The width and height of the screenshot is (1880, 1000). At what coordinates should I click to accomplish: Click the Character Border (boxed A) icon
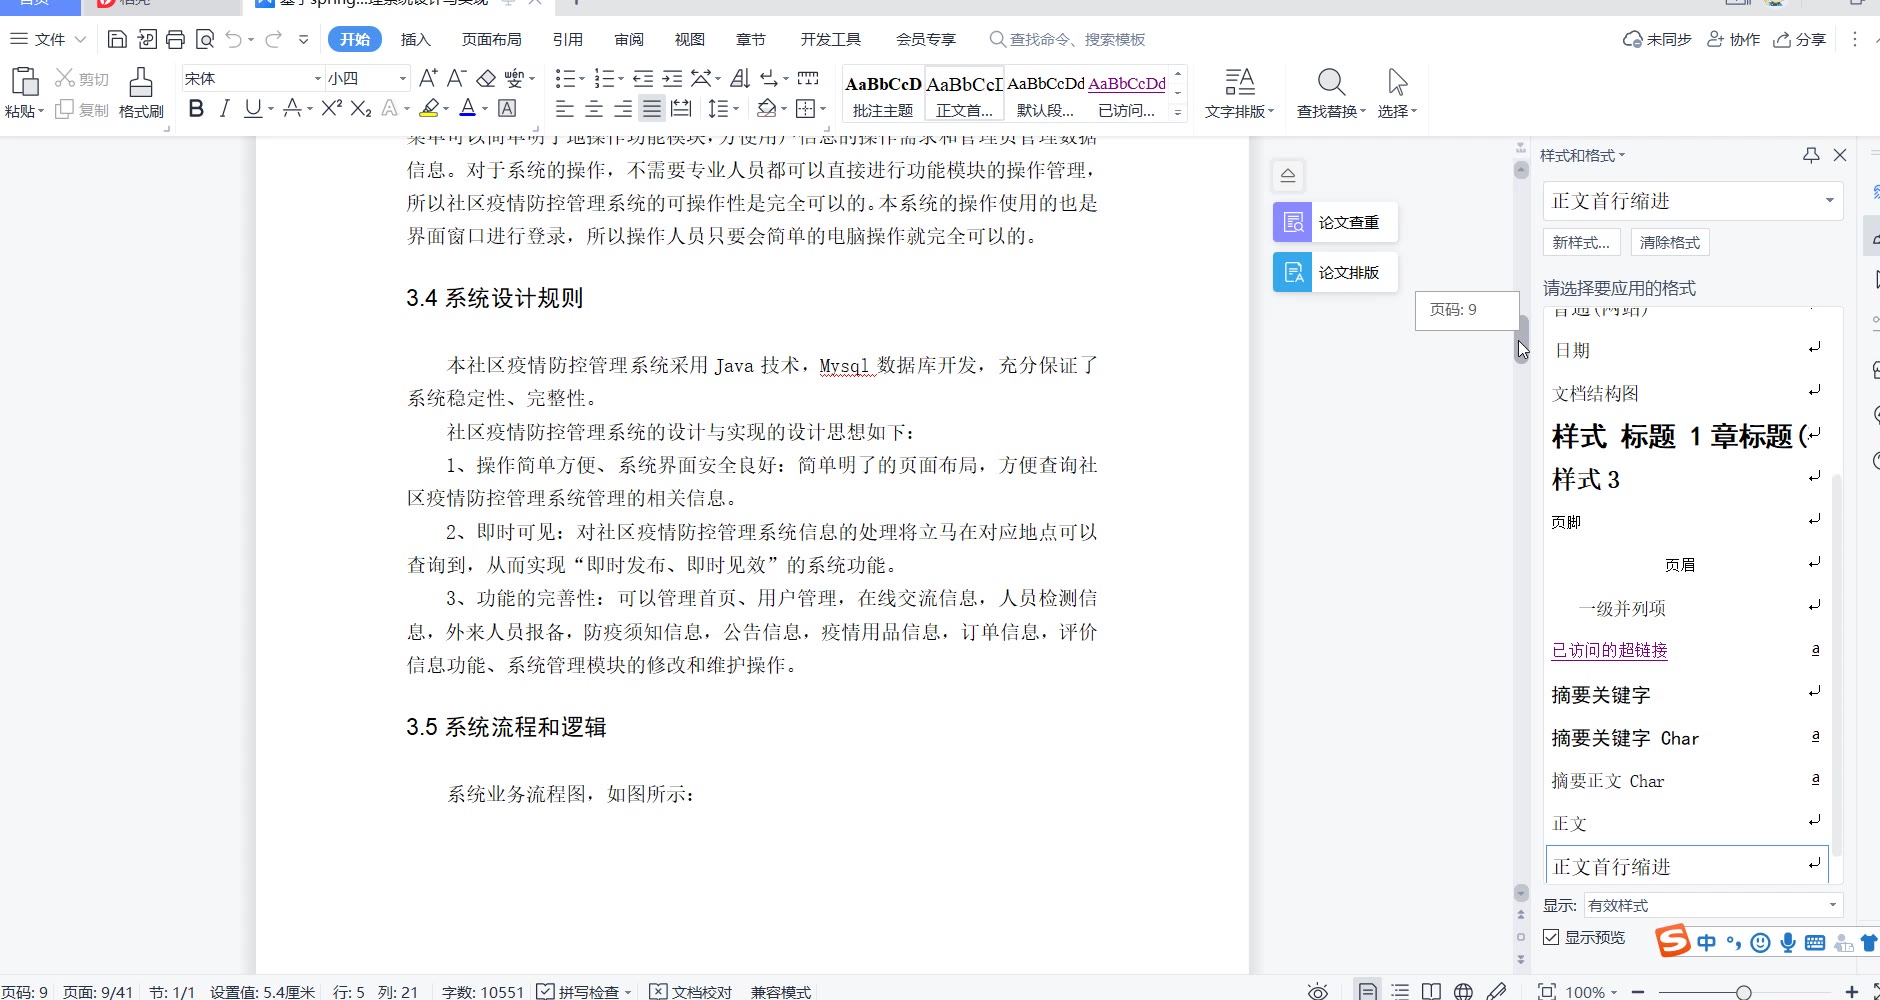507,108
